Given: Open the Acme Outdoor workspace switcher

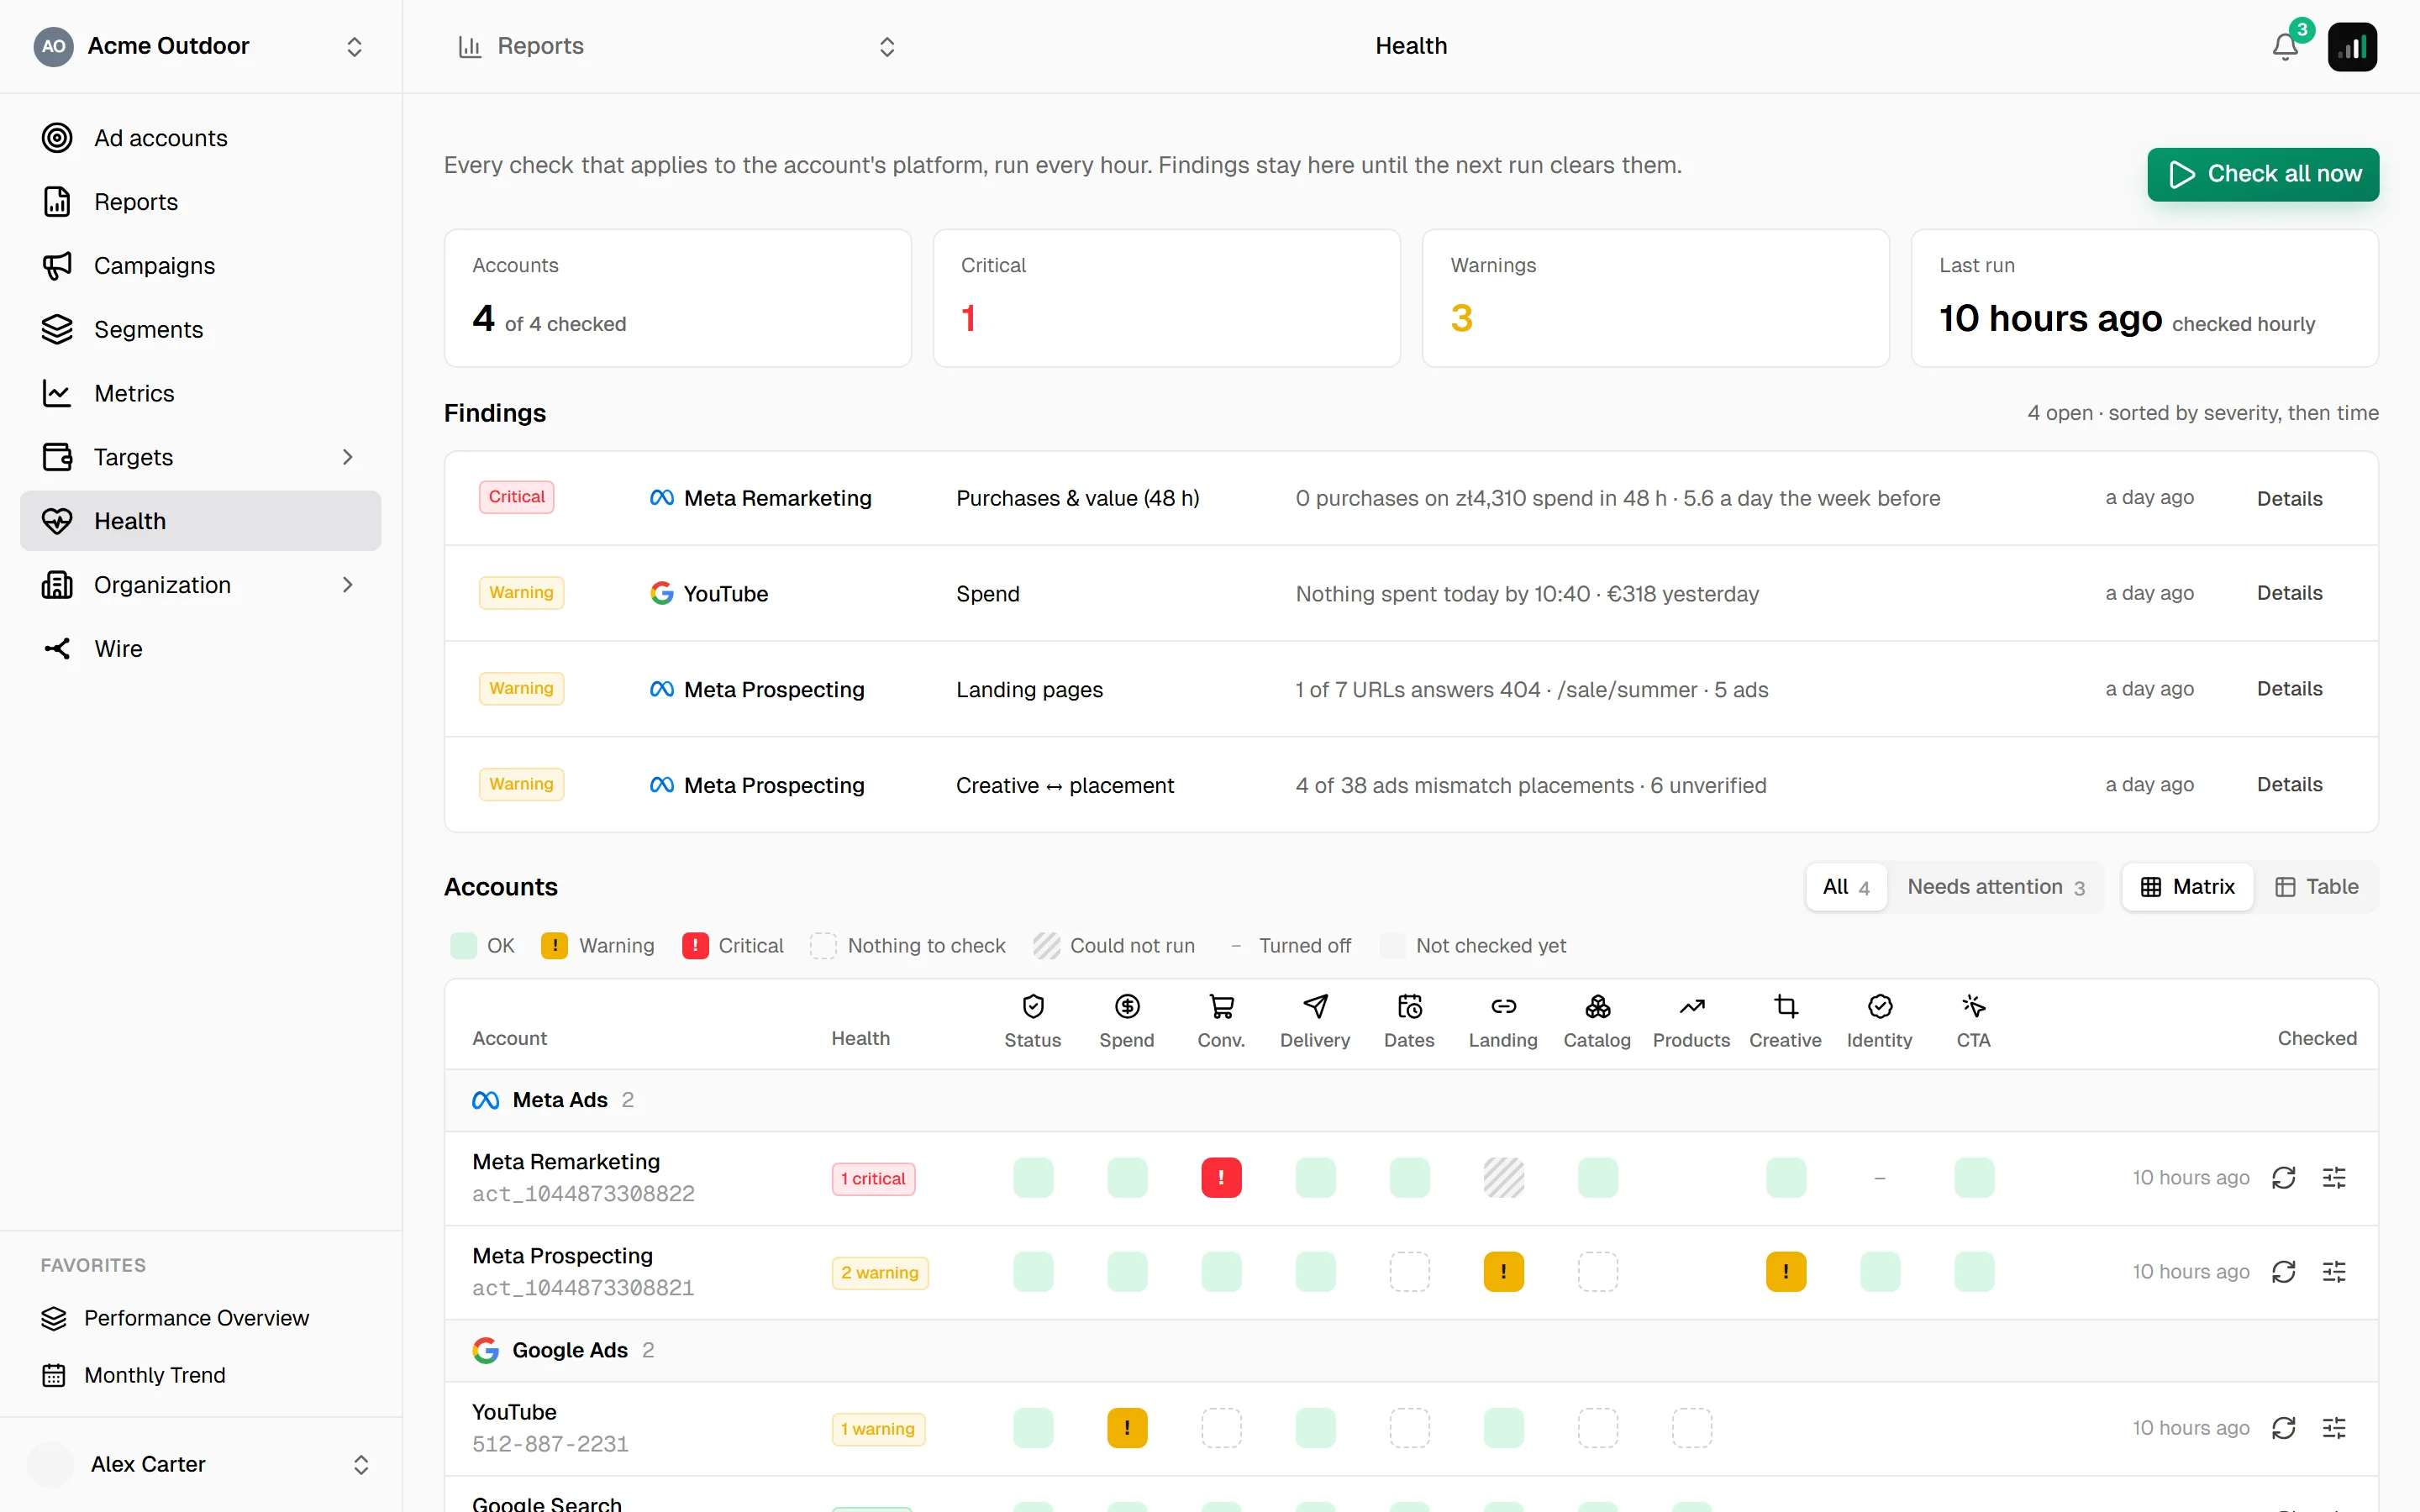Looking at the screenshot, I should 200,46.
